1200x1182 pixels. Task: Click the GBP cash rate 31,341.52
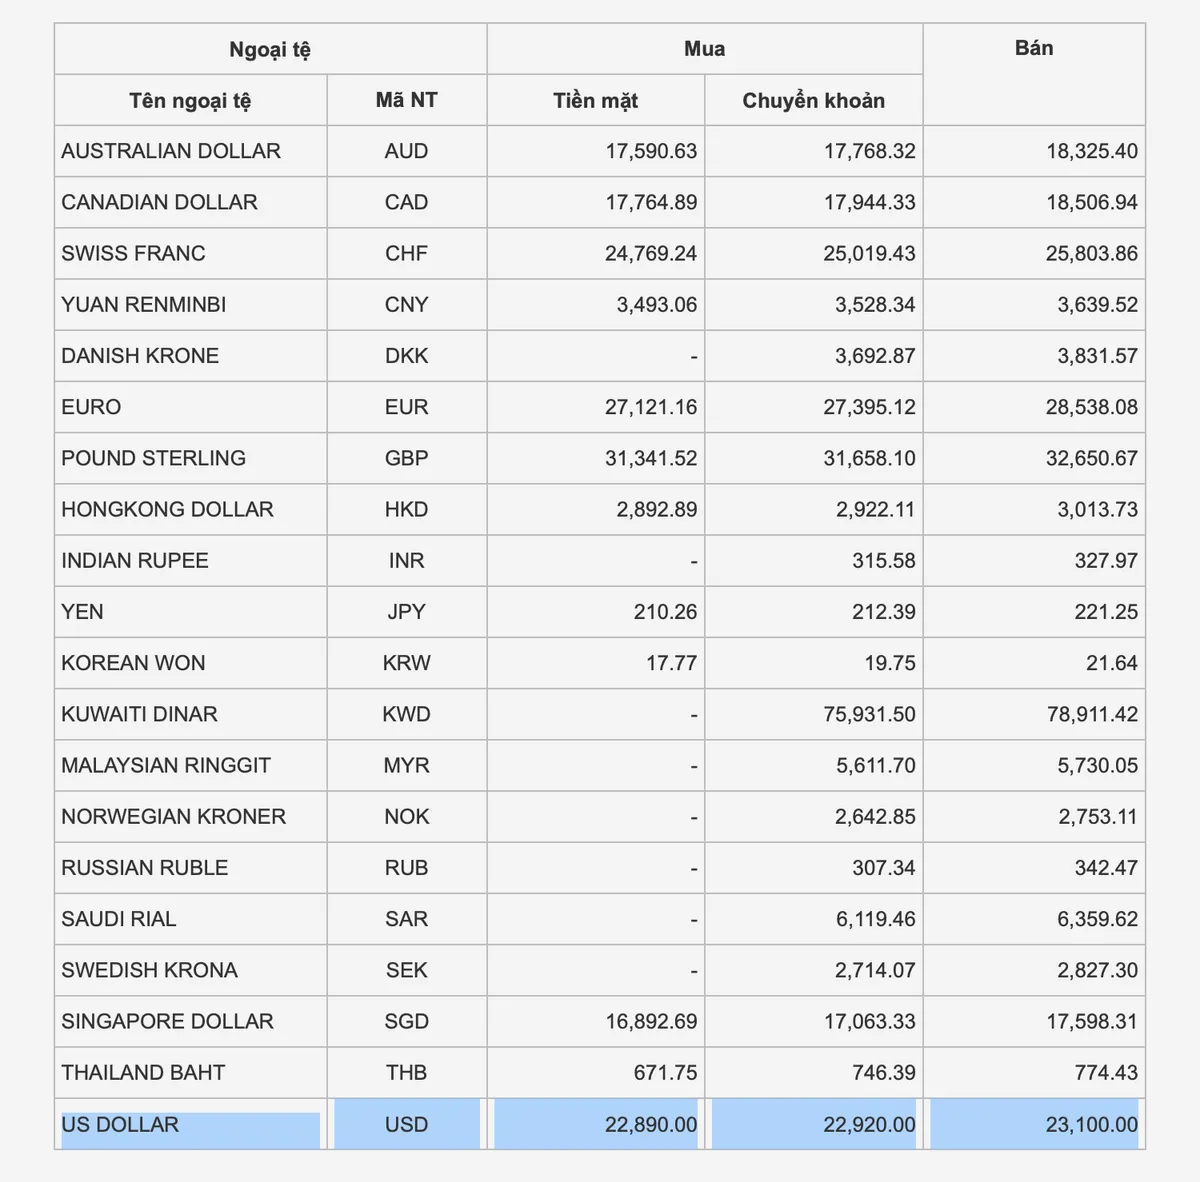(x=650, y=458)
